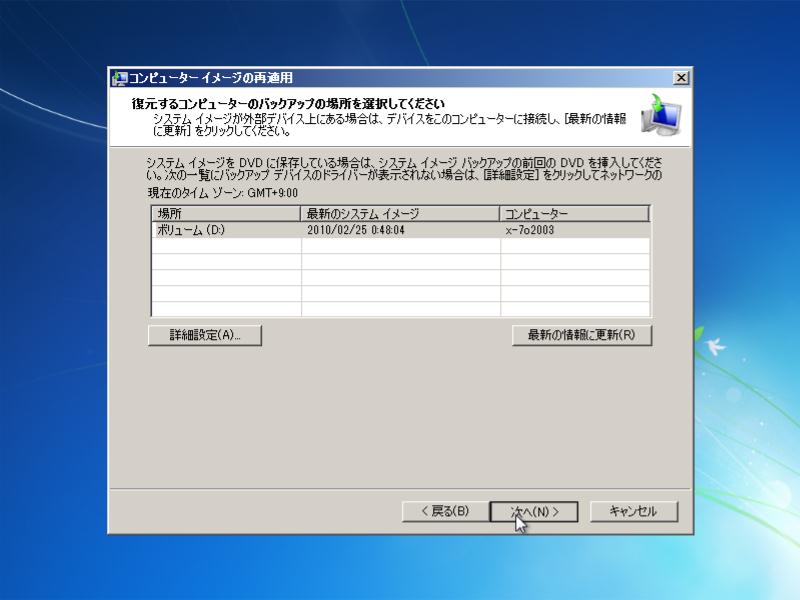
Task: Click the 場所 column header
Action: click(200, 214)
